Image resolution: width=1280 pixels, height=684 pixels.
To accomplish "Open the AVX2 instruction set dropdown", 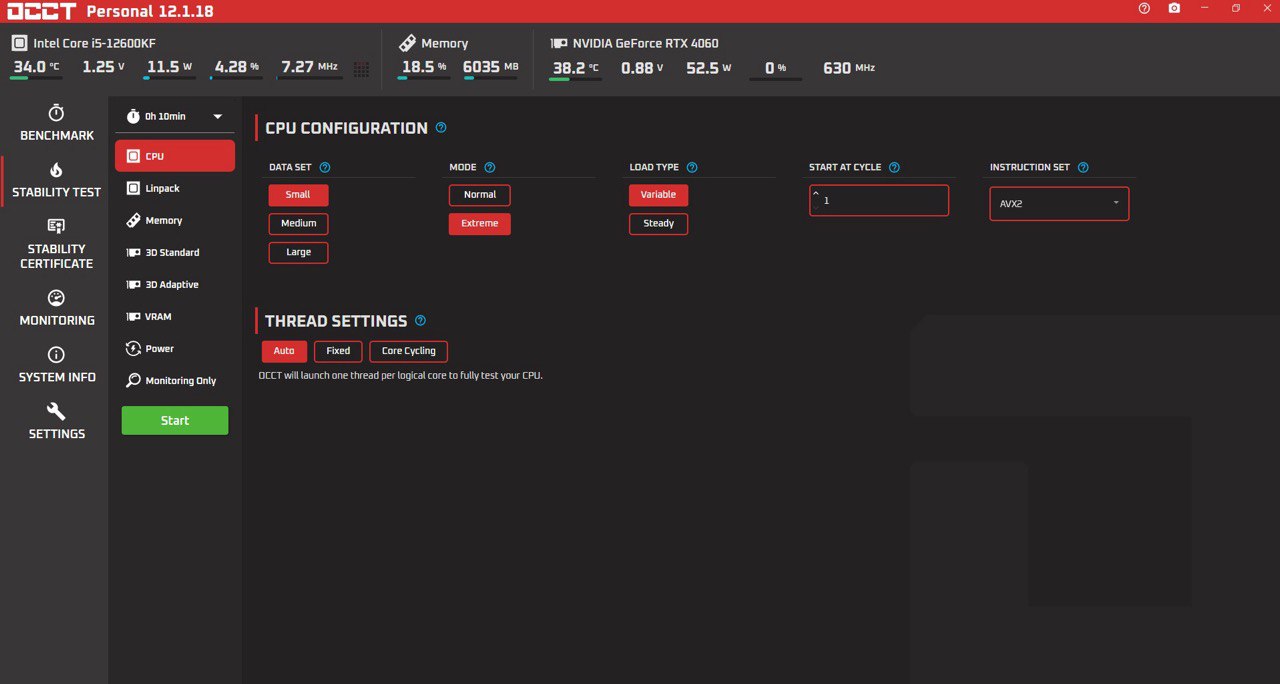I will (1059, 203).
